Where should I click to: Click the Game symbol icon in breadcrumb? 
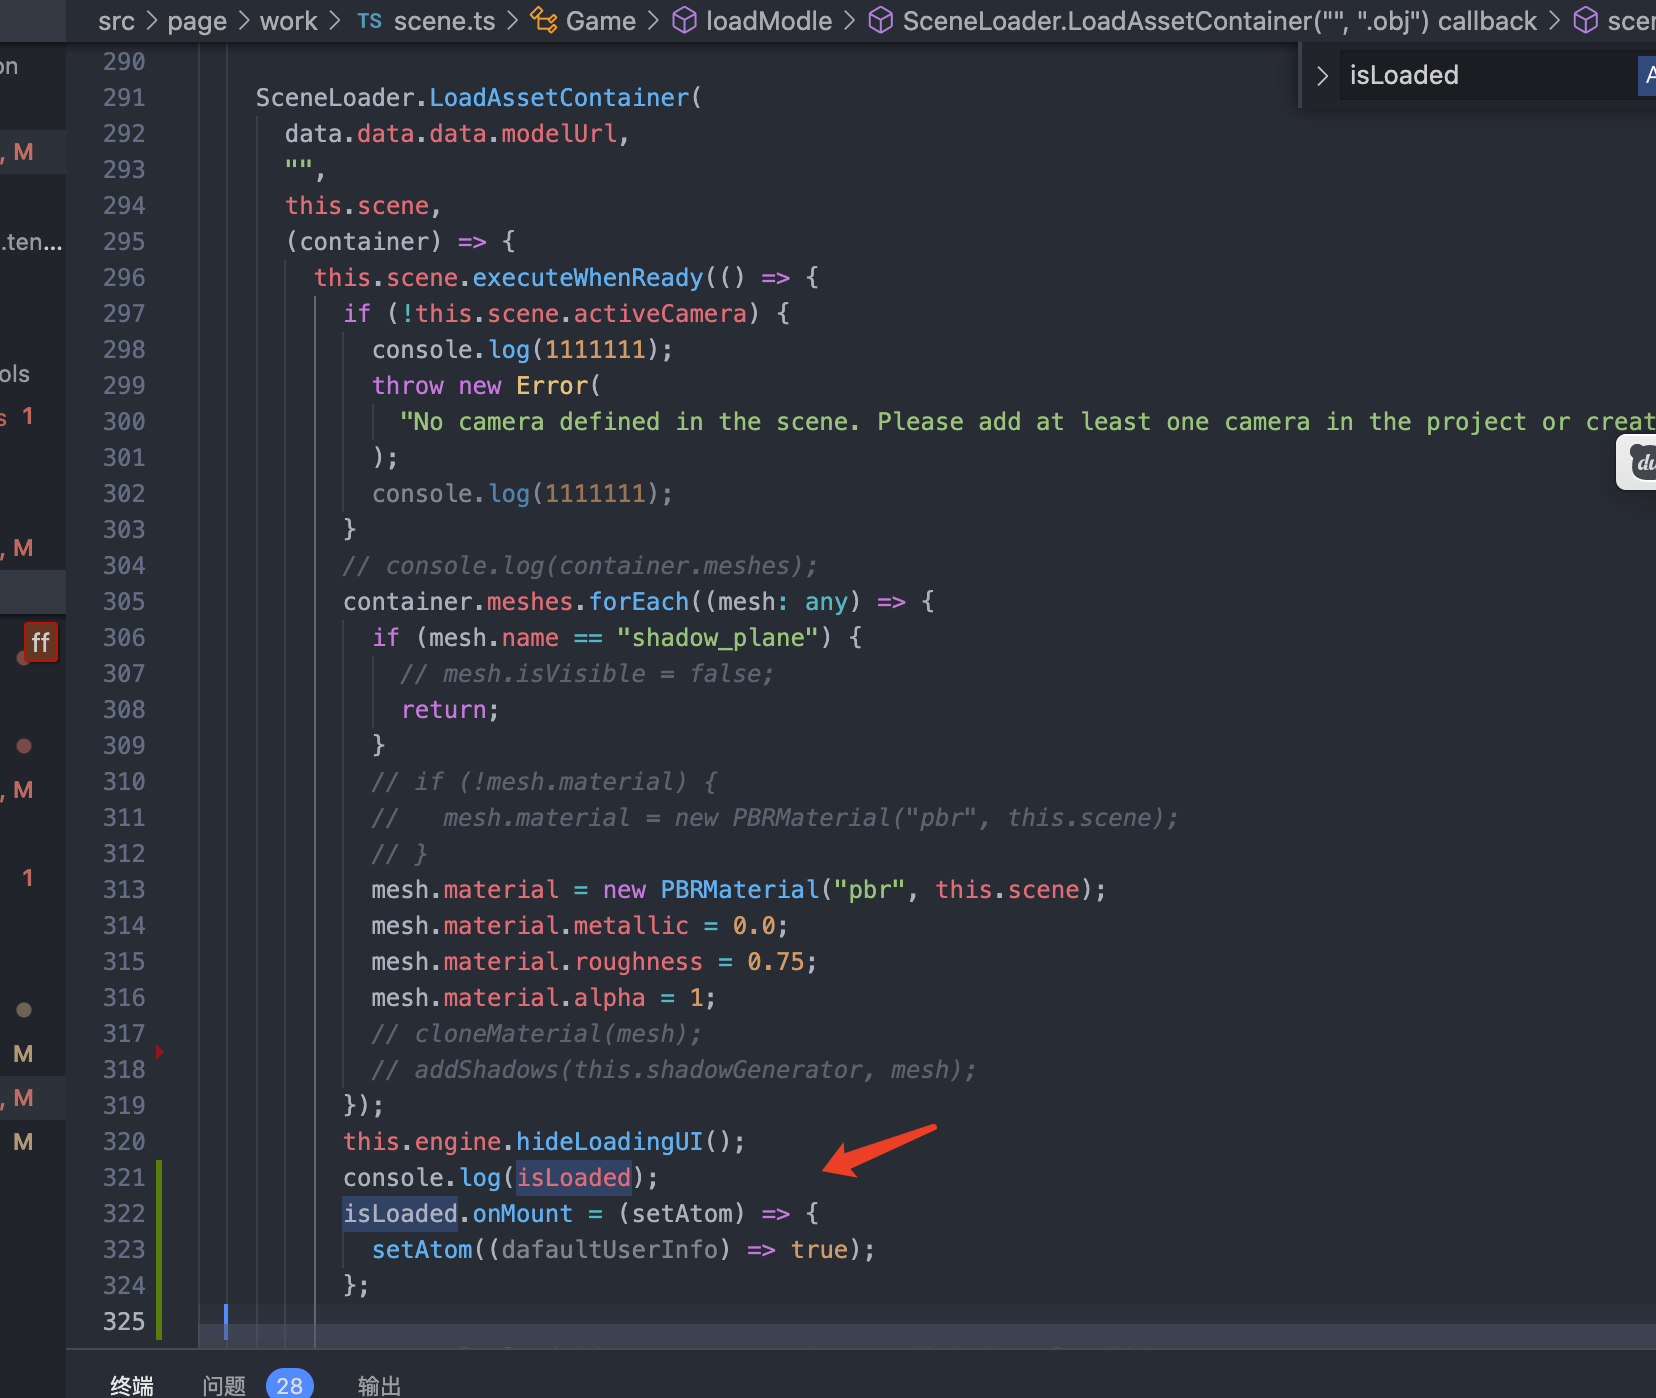pos(543,20)
